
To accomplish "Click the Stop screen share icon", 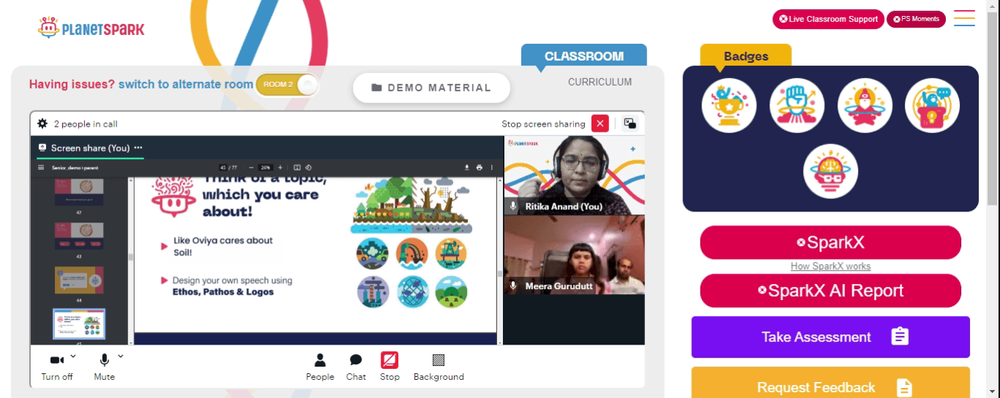I will click(390, 360).
